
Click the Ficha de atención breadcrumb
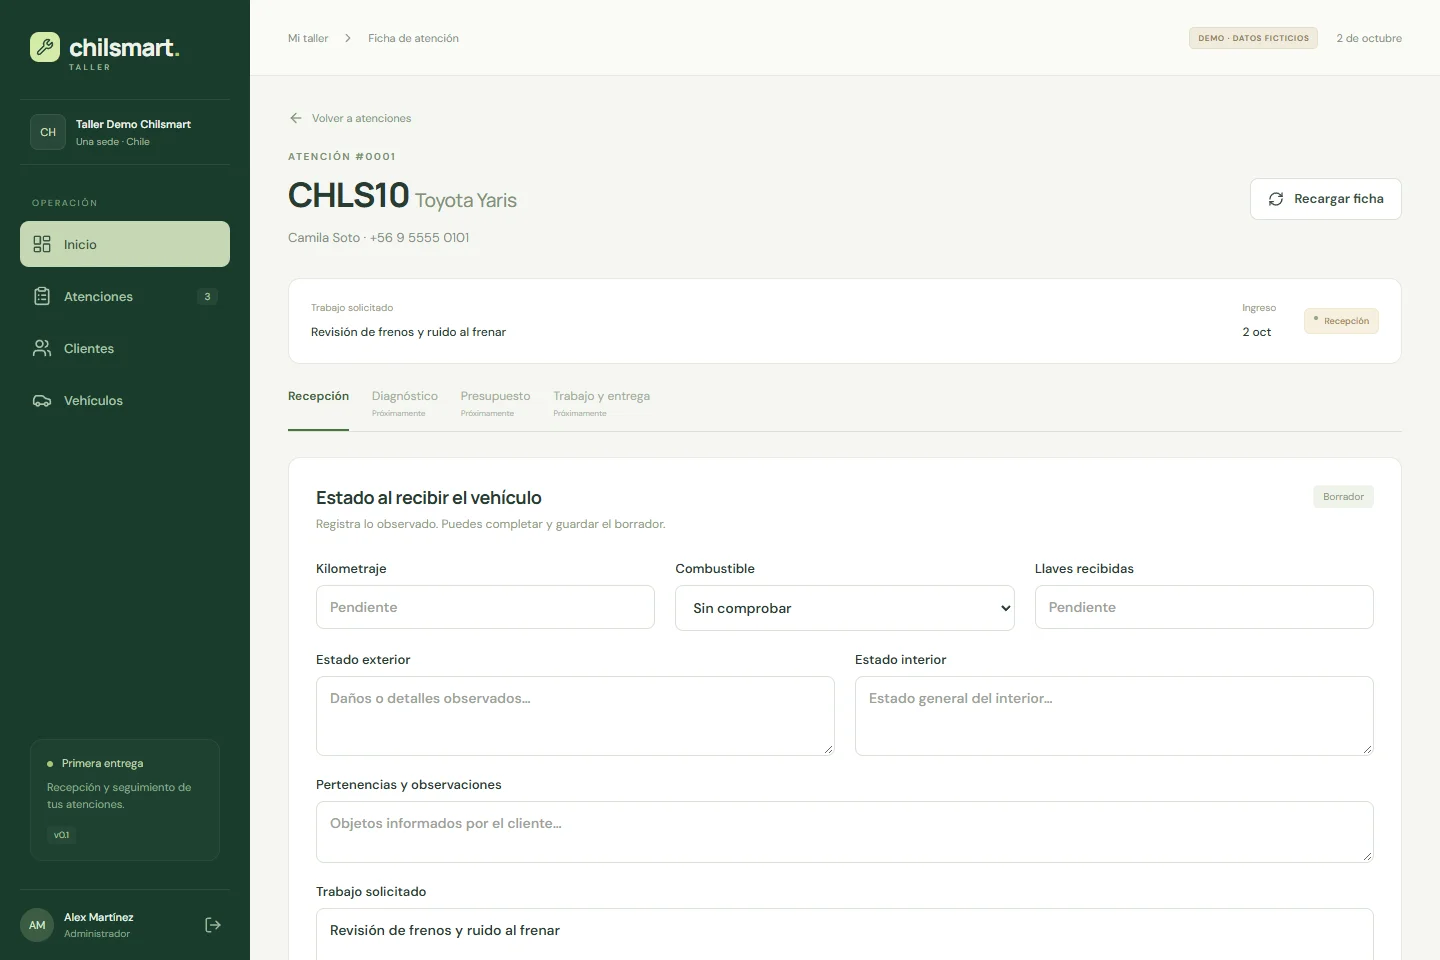[x=413, y=38]
